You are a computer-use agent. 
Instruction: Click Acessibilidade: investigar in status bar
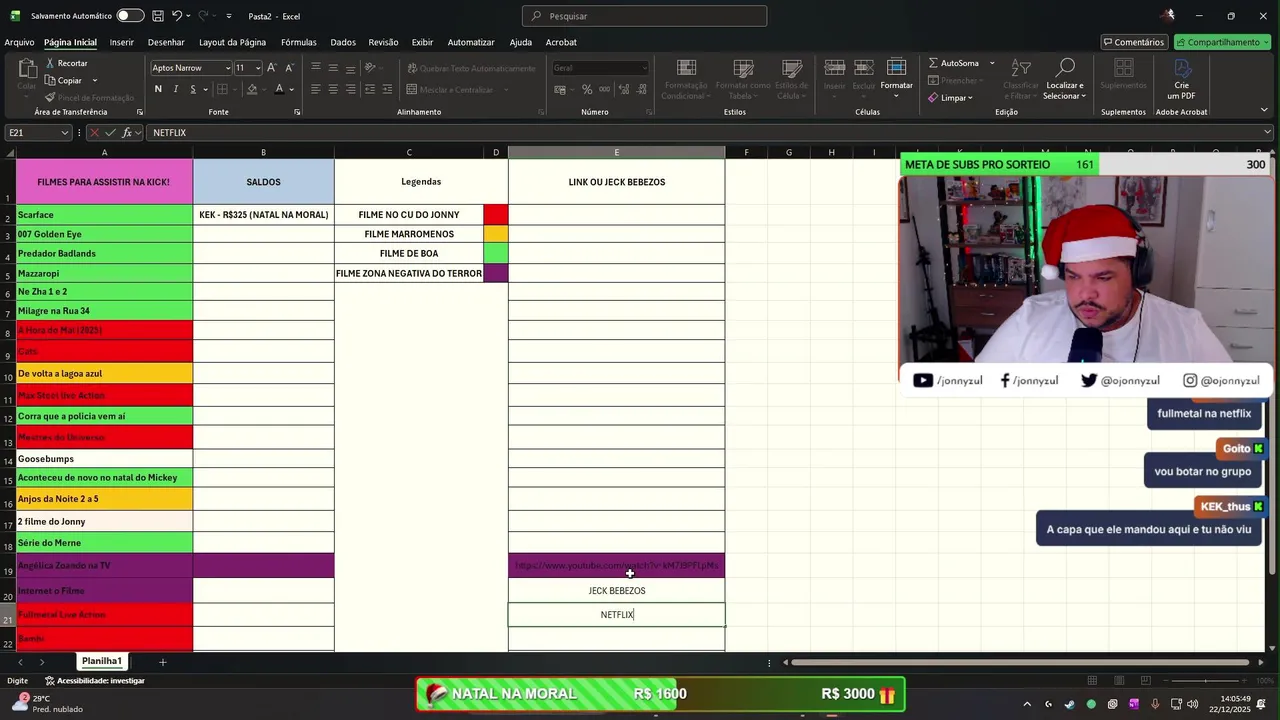pyautogui.click(x=95, y=681)
